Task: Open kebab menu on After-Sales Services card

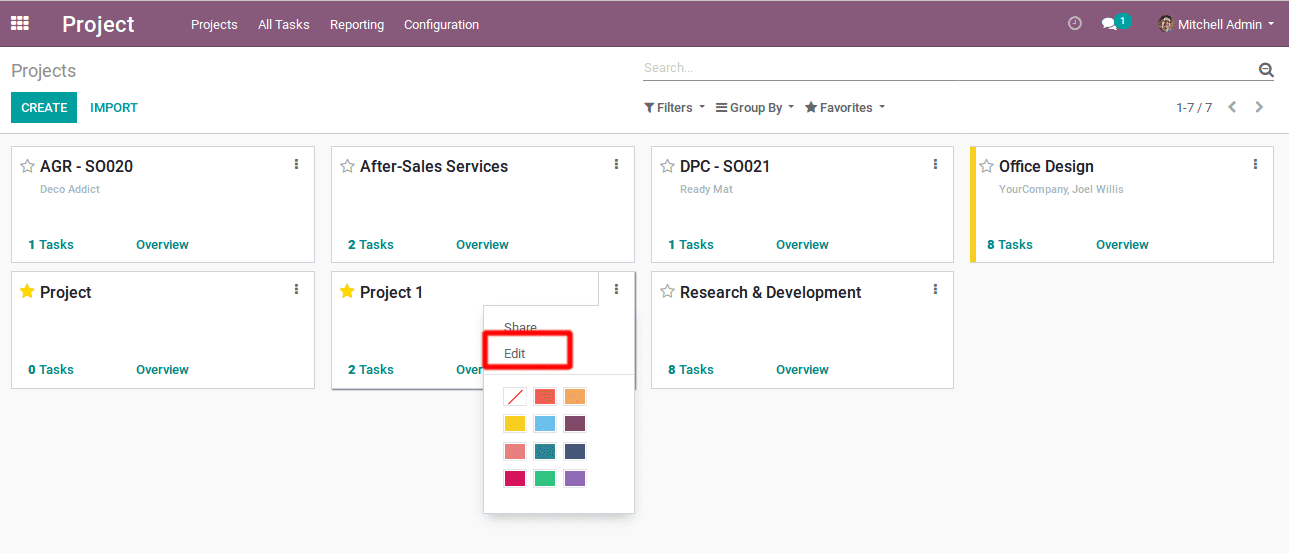Action: [616, 164]
